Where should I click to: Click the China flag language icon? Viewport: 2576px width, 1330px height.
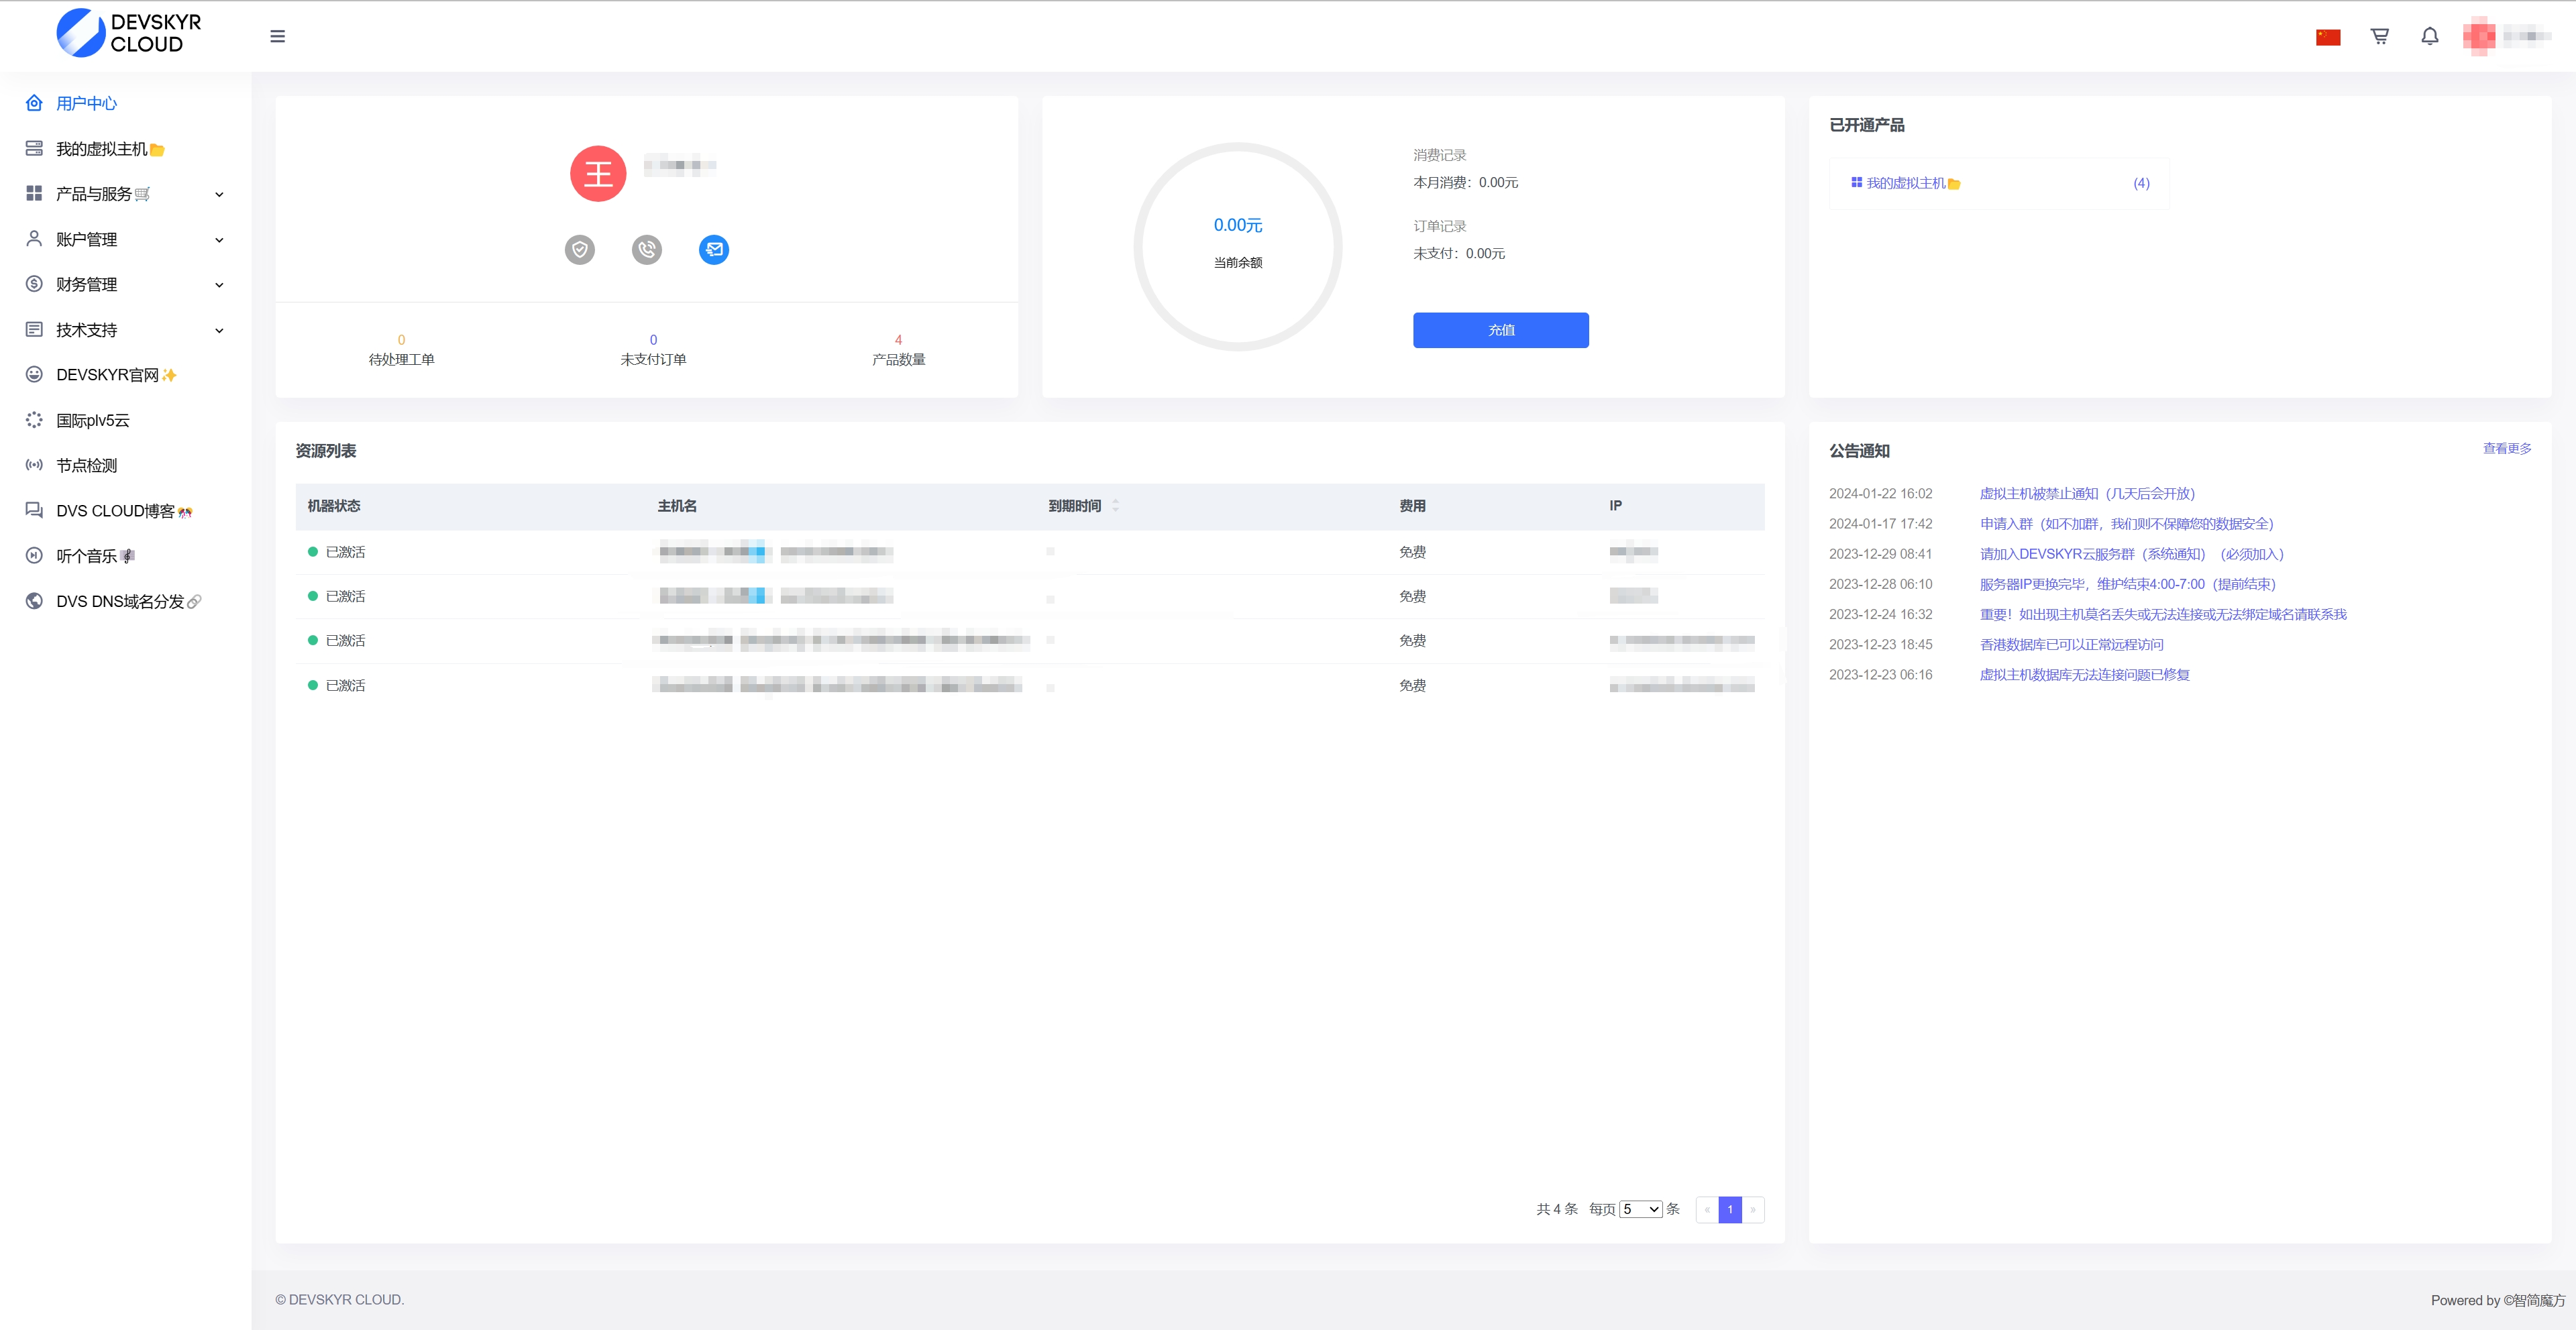click(2328, 37)
